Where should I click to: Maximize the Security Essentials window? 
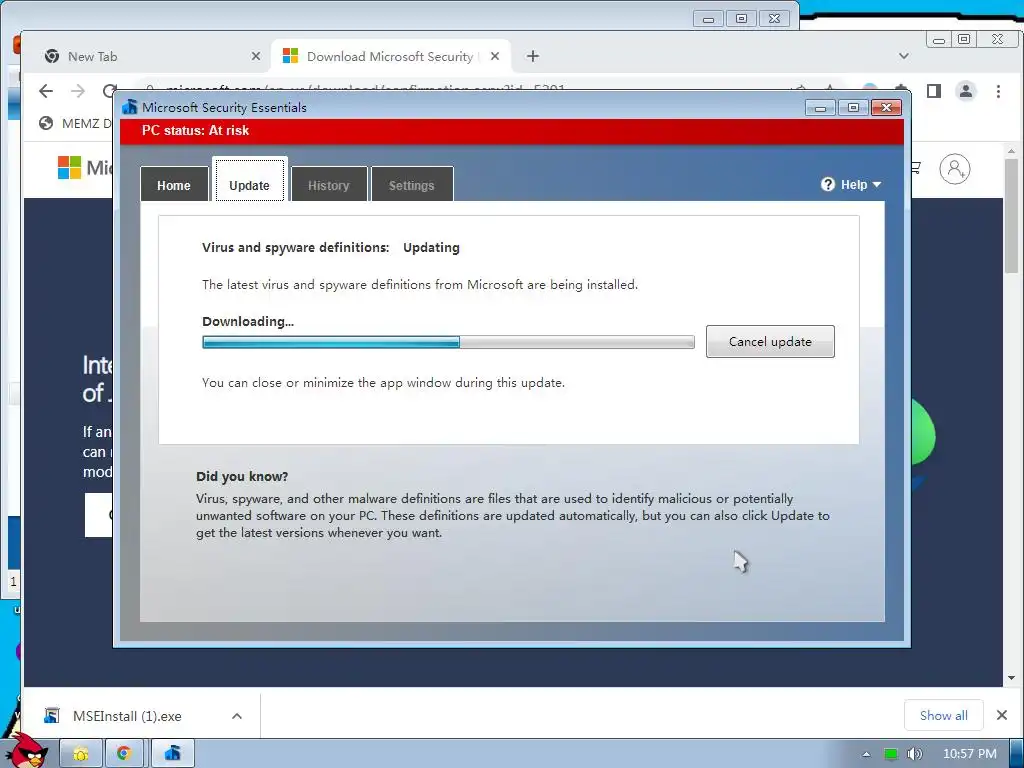click(853, 108)
